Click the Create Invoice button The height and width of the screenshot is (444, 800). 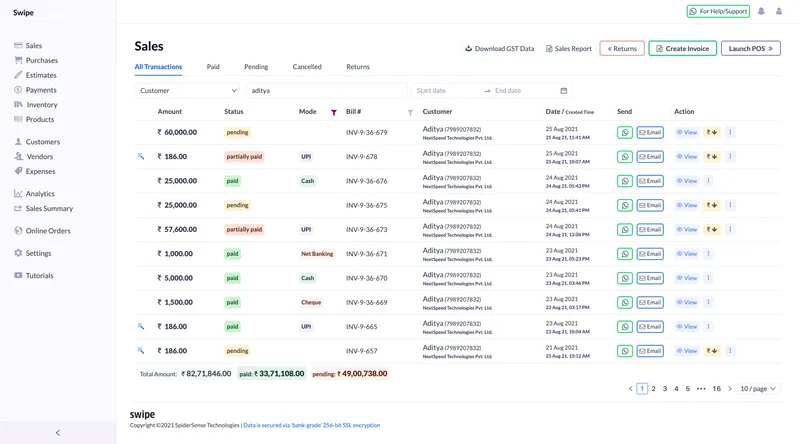tap(682, 48)
